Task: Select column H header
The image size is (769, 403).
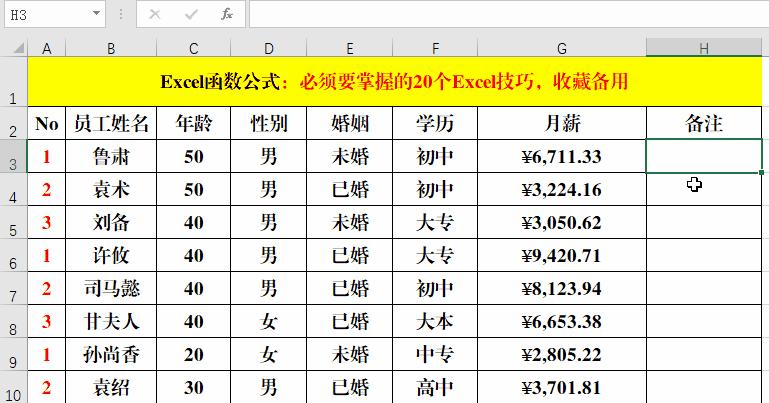Action: [704, 49]
